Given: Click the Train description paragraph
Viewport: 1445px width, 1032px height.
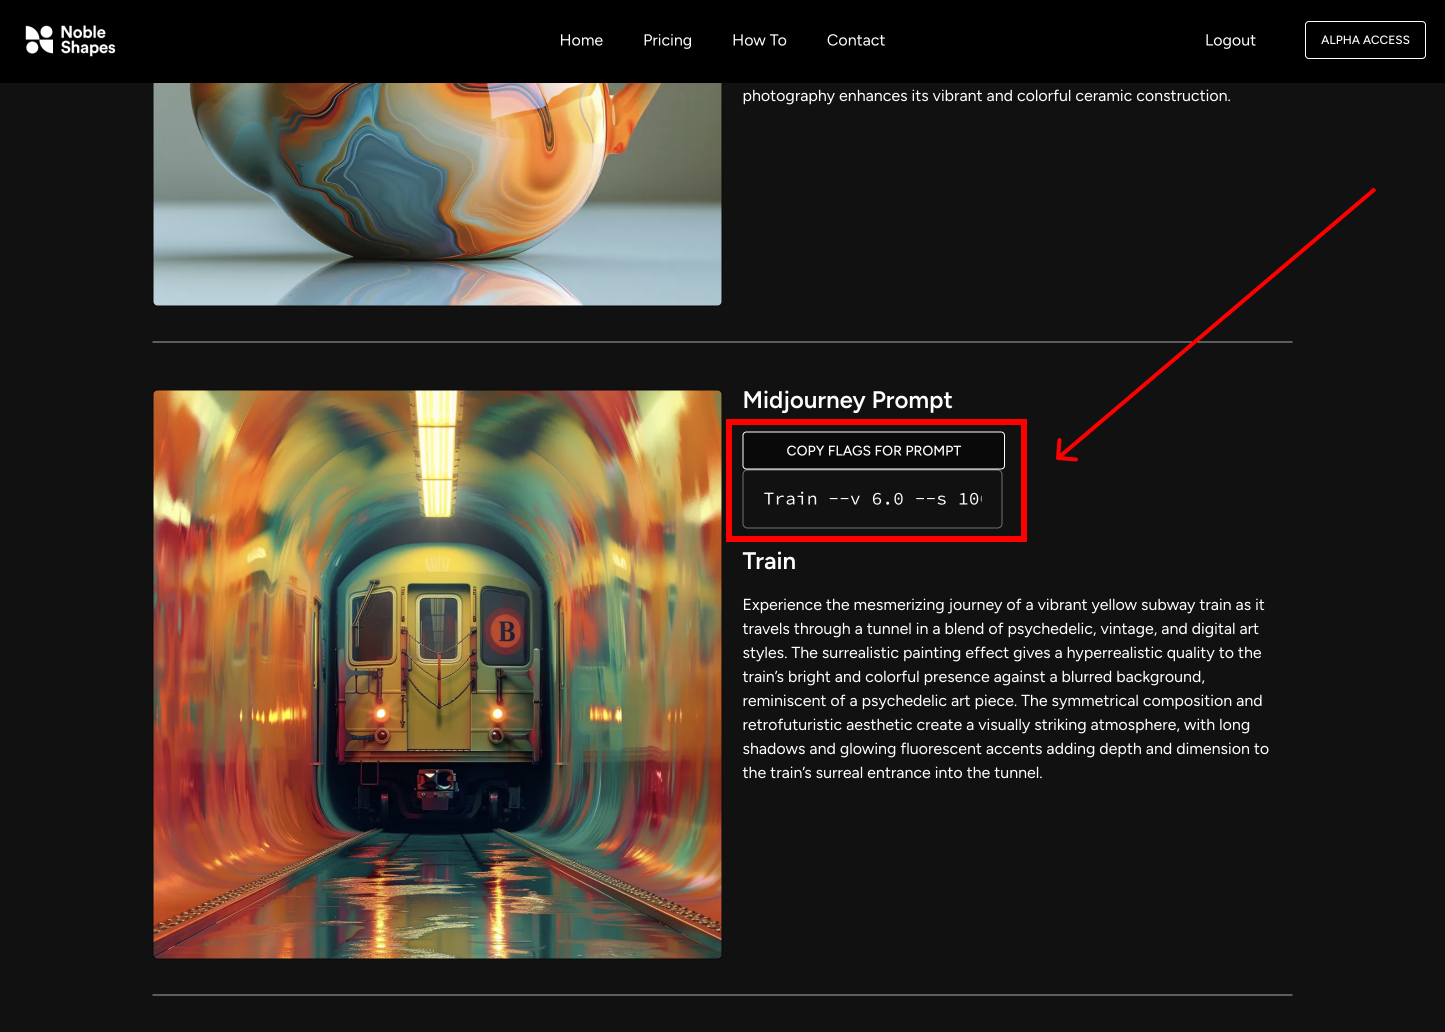Looking at the screenshot, I should [x=1005, y=689].
